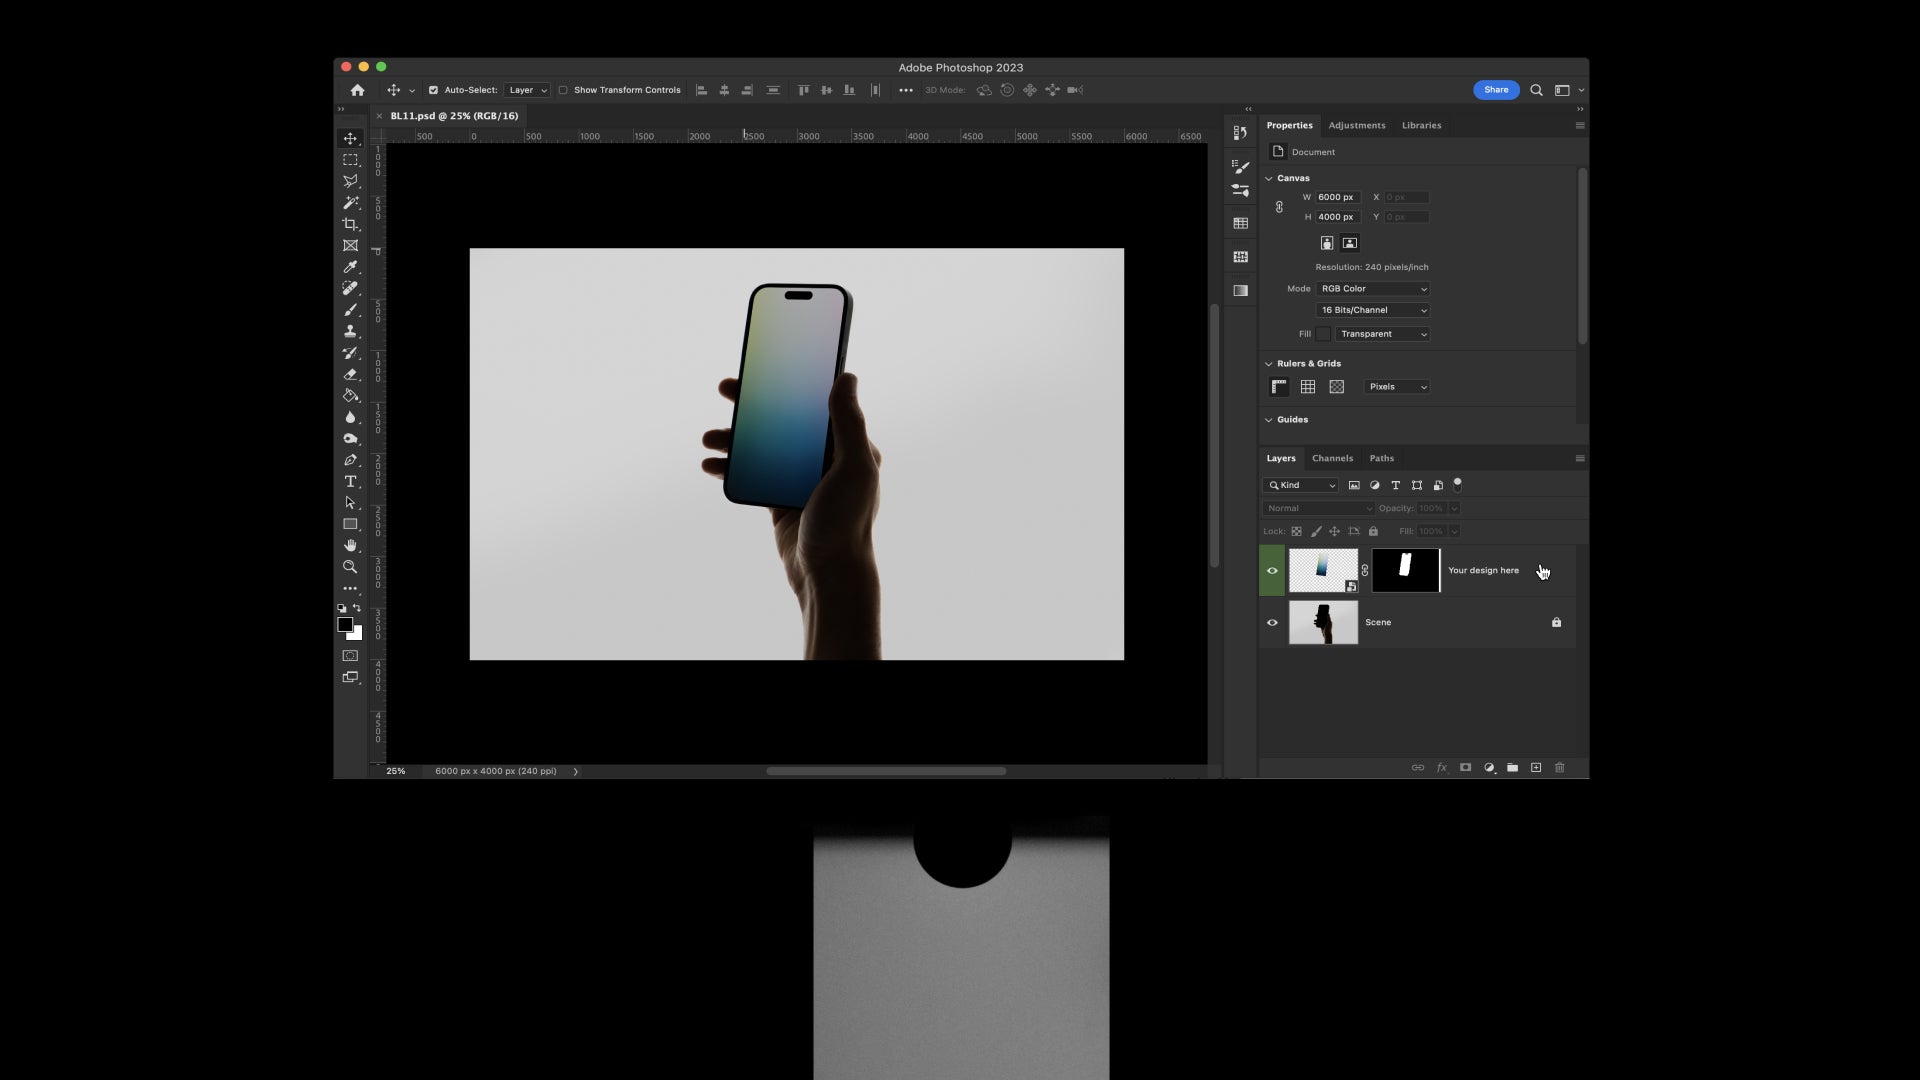Open the blend mode dropdown set to Normal
This screenshot has height=1080, width=1920.
tap(1318, 508)
